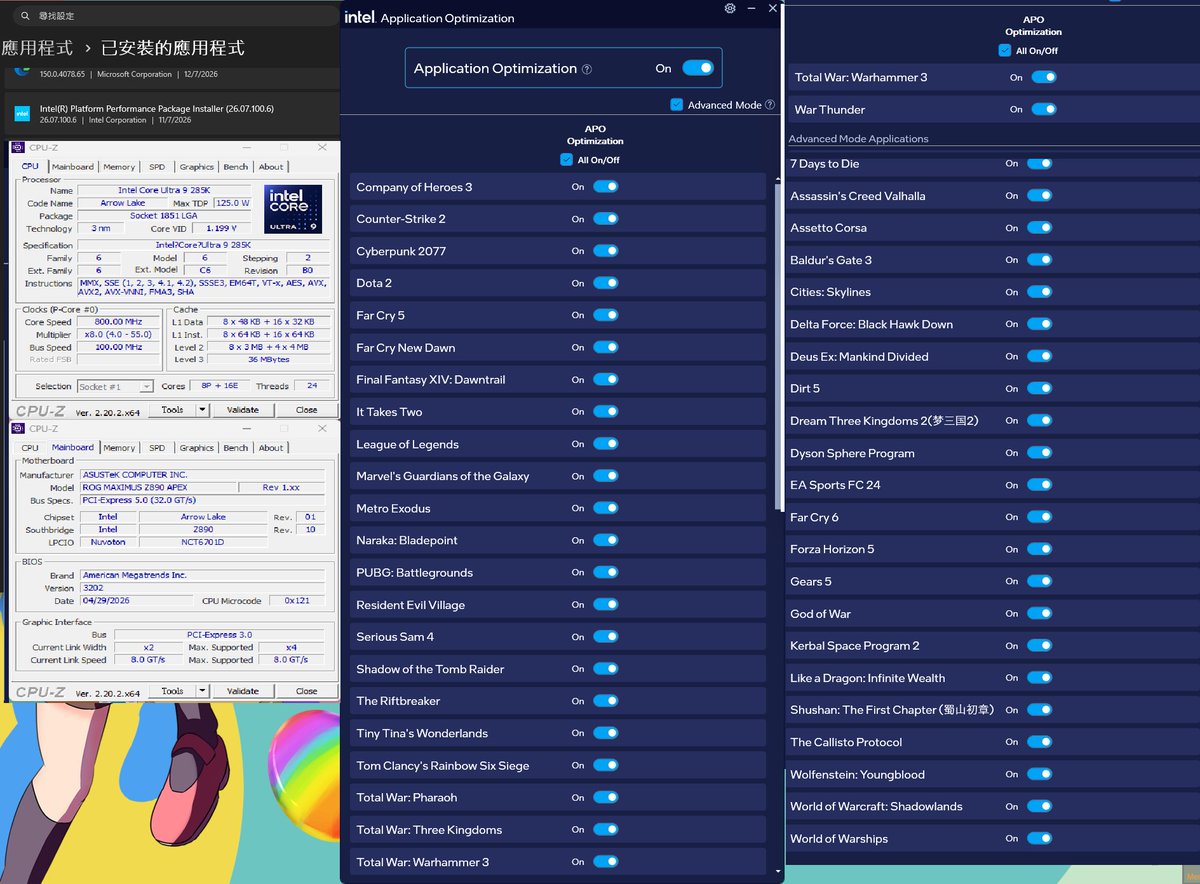Click Validate in lower CPU-Z window
Image resolution: width=1200 pixels, height=884 pixels.
coord(243,690)
